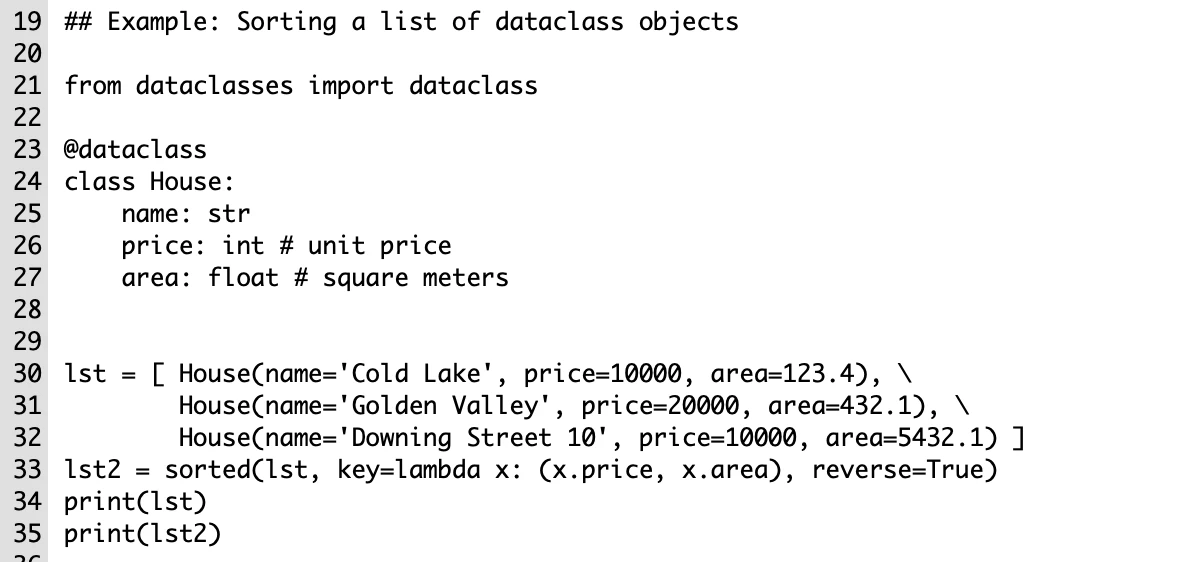Click empty line 28 in editor

pyautogui.click(x=600, y=310)
